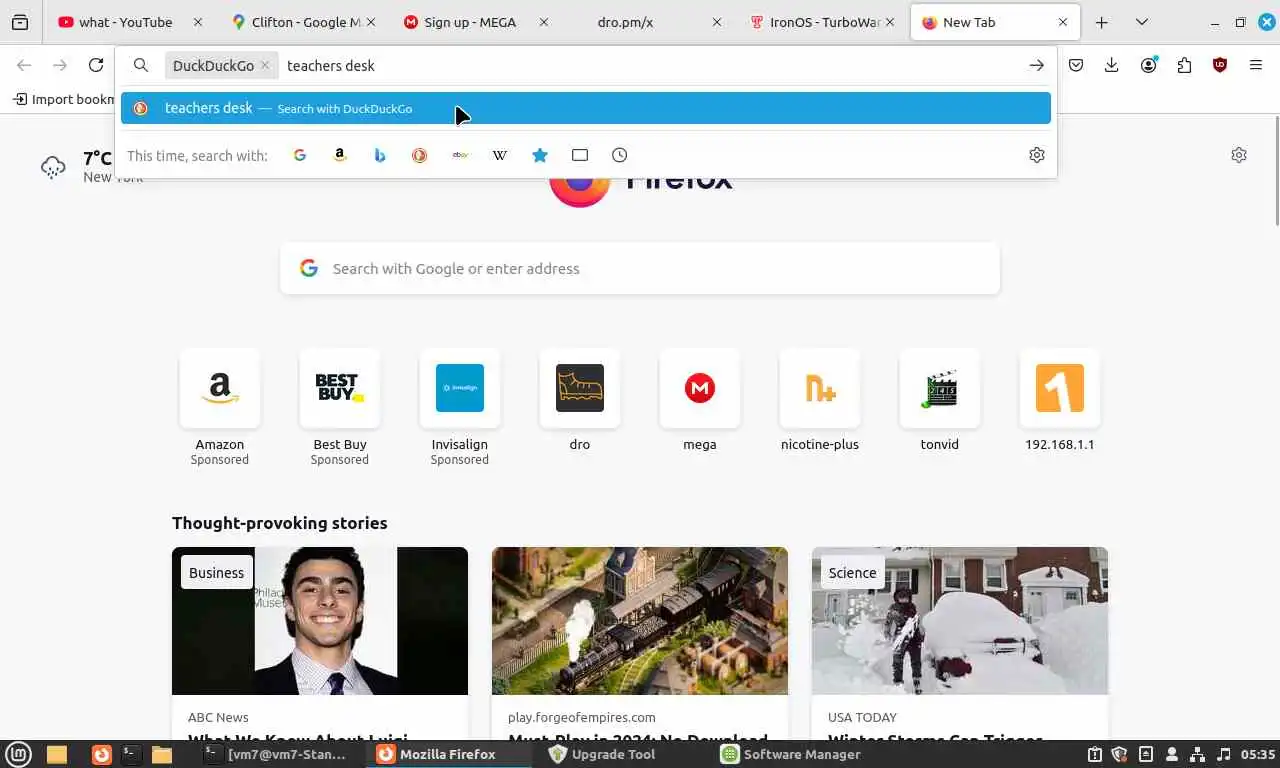Screen dimensions: 1280x768
Task: Search bookmarks using the star icon
Action: [540, 155]
